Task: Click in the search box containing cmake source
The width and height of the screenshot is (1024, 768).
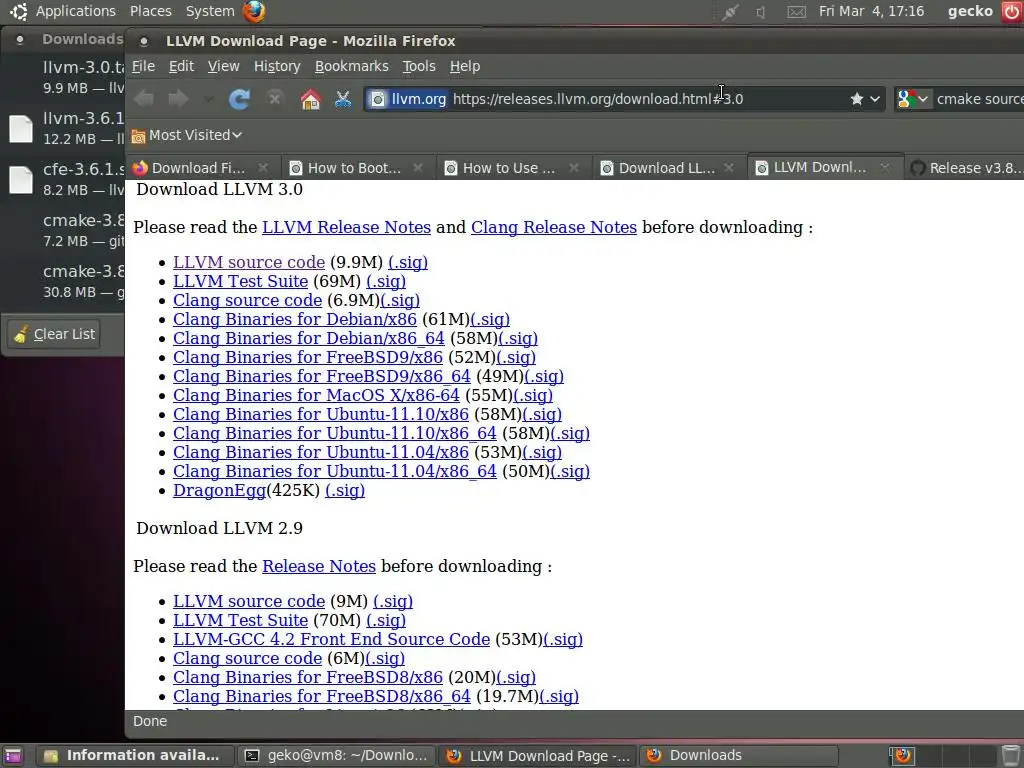Action: [979, 99]
